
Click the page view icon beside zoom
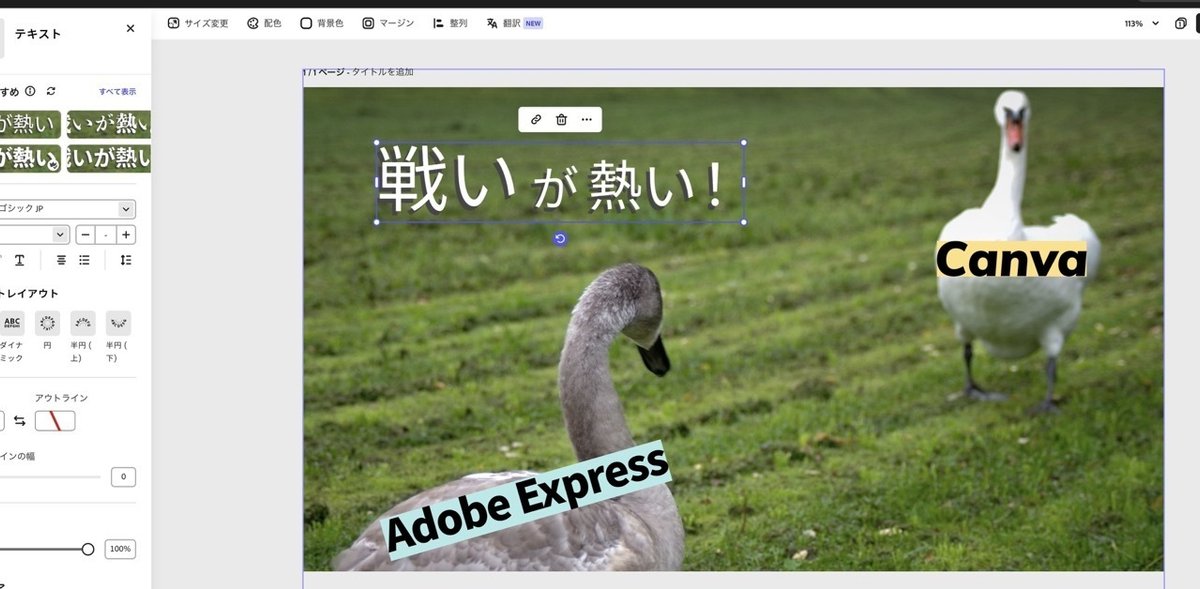click(x=1181, y=23)
